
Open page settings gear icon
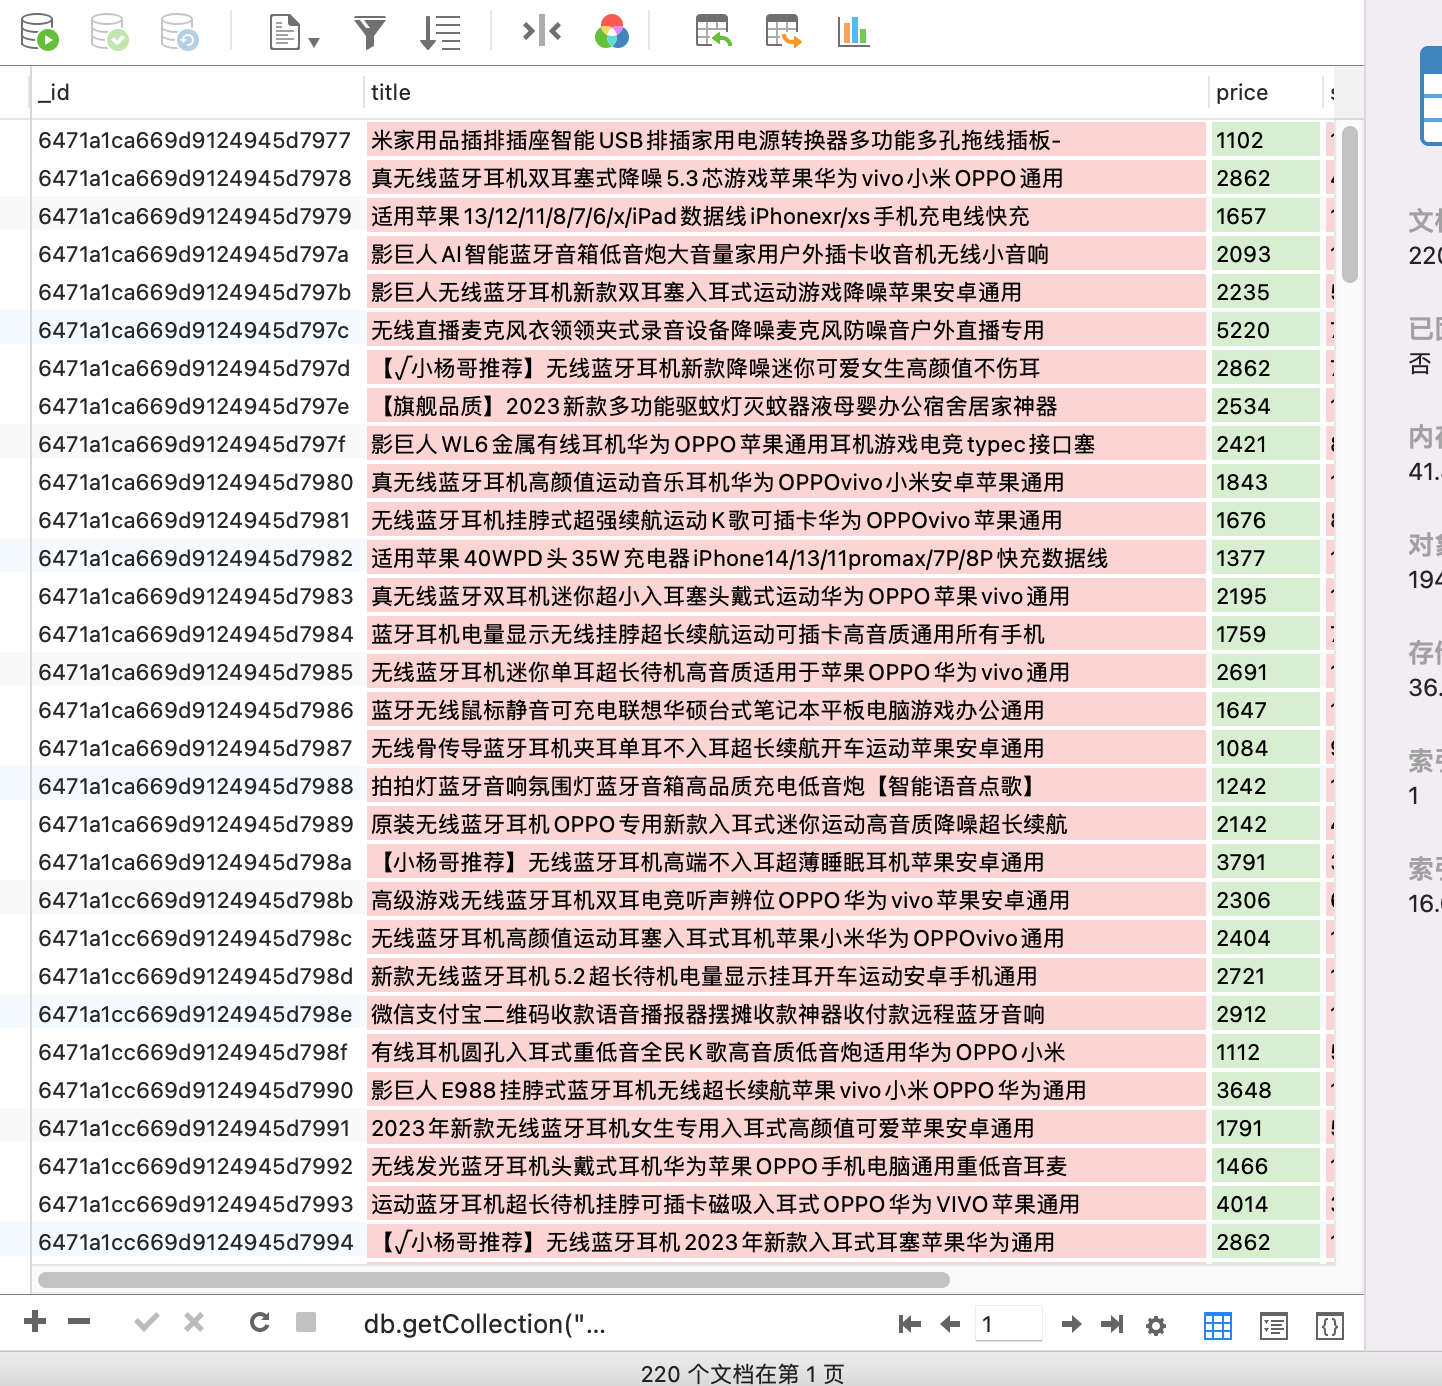pos(1156,1326)
